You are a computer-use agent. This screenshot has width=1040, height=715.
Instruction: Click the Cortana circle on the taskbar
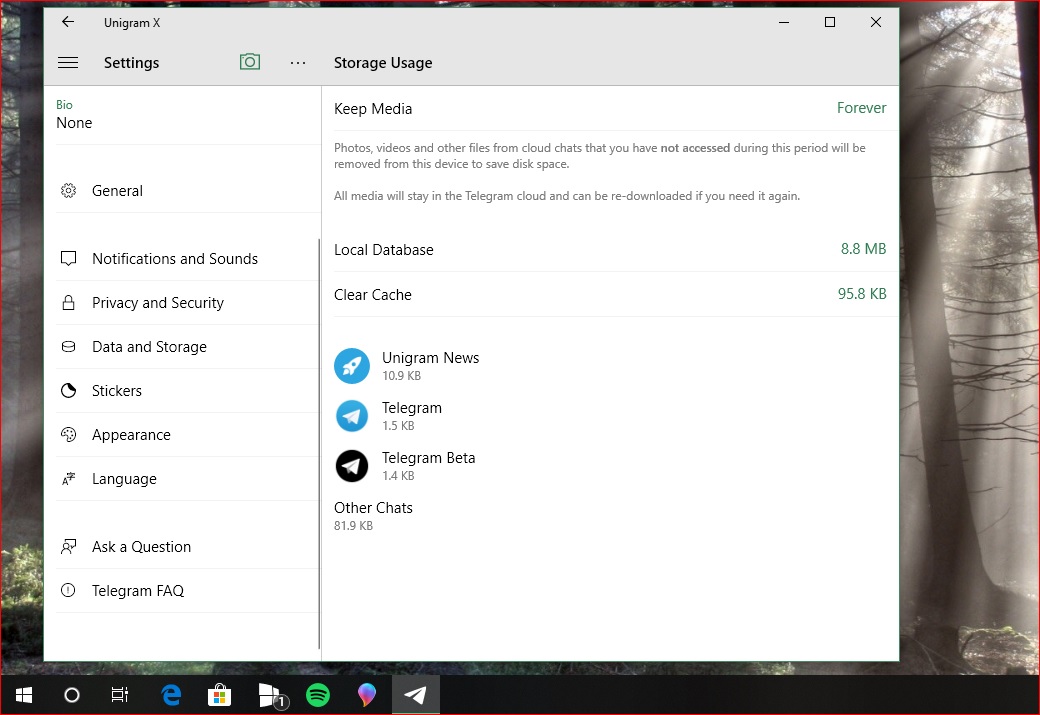click(x=72, y=695)
